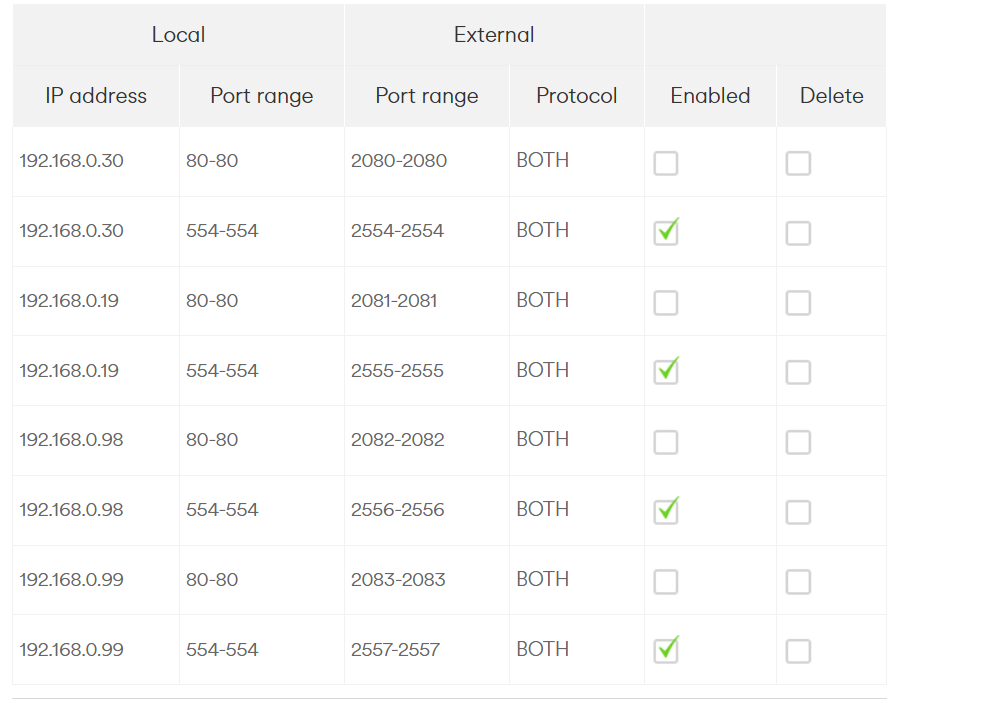The image size is (982, 708).
Task: Check Delete for the 2555-2555 rule
Action: (x=798, y=372)
